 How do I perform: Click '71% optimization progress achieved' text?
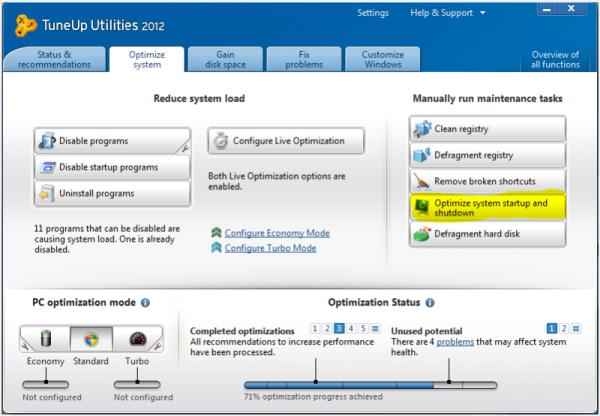coord(313,397)
